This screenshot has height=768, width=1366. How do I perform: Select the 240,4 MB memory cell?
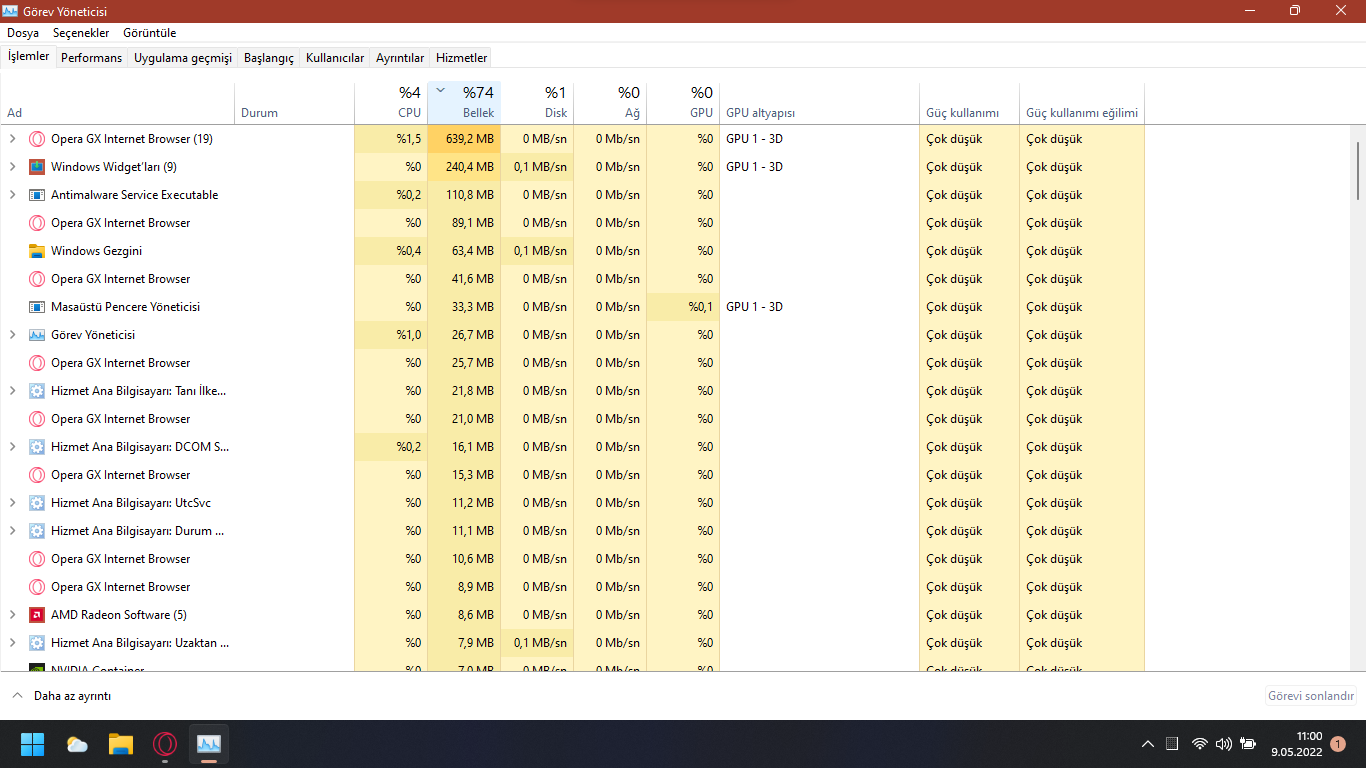[464, 167]
